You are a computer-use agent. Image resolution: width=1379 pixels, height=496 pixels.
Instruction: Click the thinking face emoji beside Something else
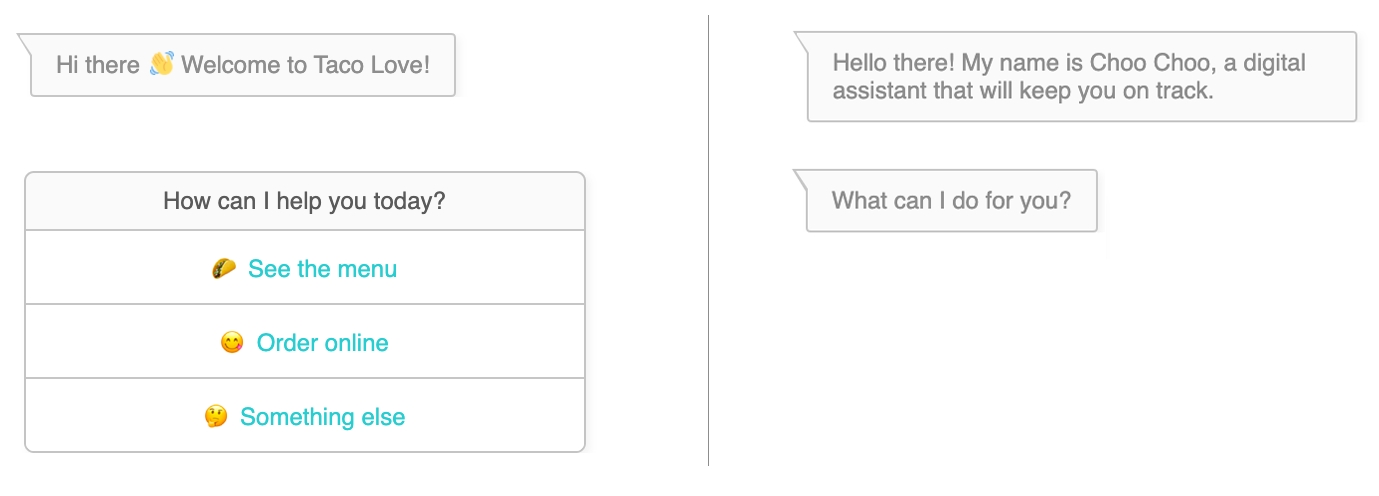click(x=216, y=417)
